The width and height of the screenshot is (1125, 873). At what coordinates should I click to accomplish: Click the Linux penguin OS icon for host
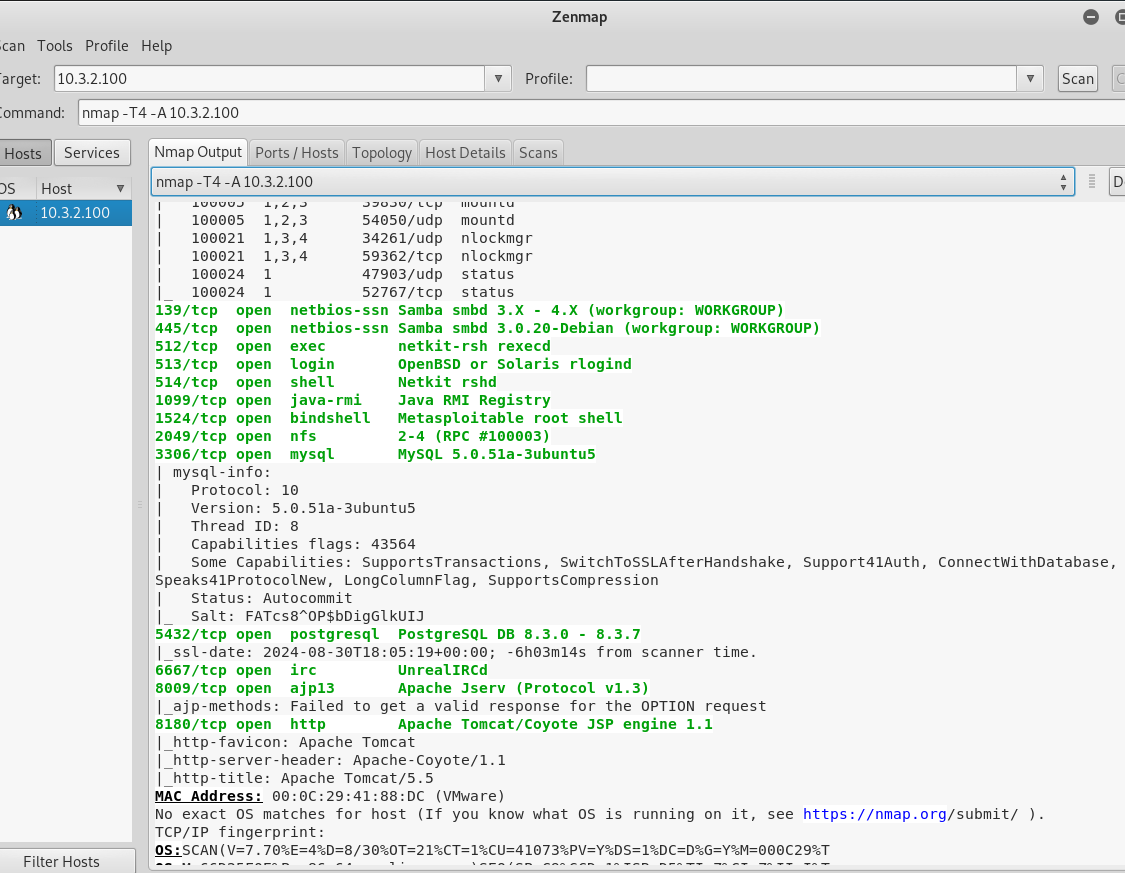click(13, 213)
